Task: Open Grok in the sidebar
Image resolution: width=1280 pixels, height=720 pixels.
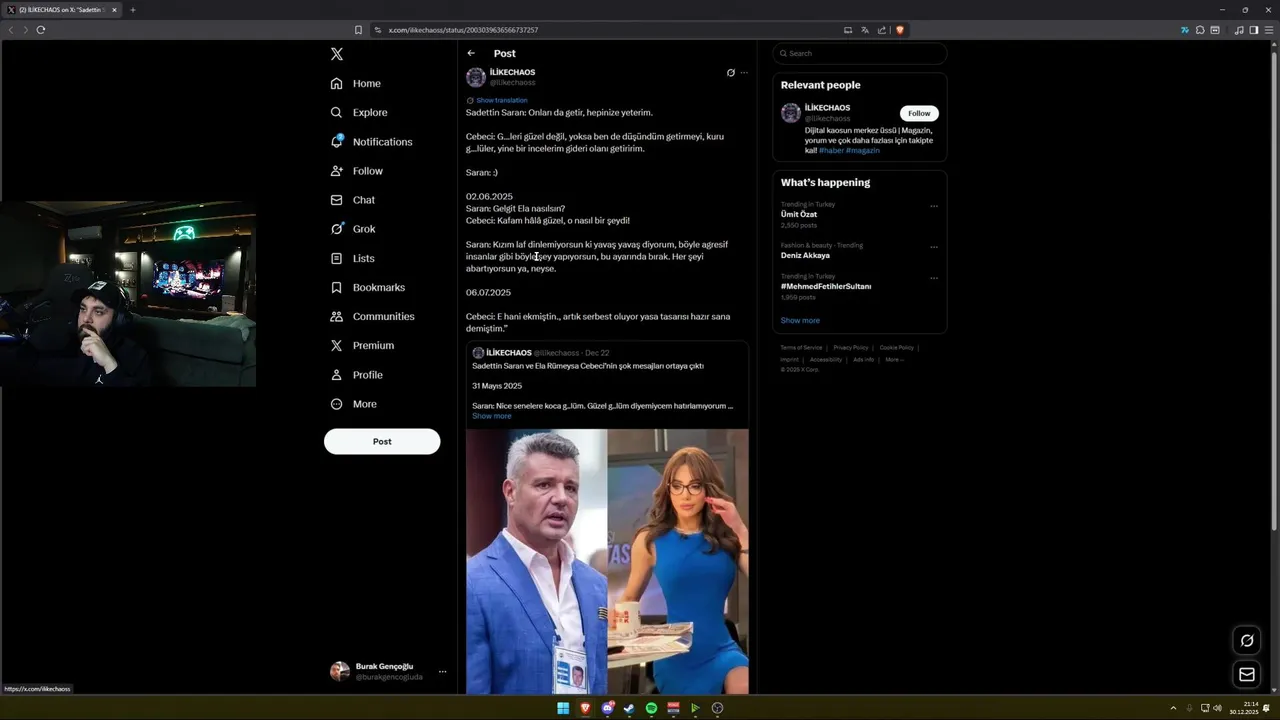Action: pyautogui.click(x=352, y=229)
